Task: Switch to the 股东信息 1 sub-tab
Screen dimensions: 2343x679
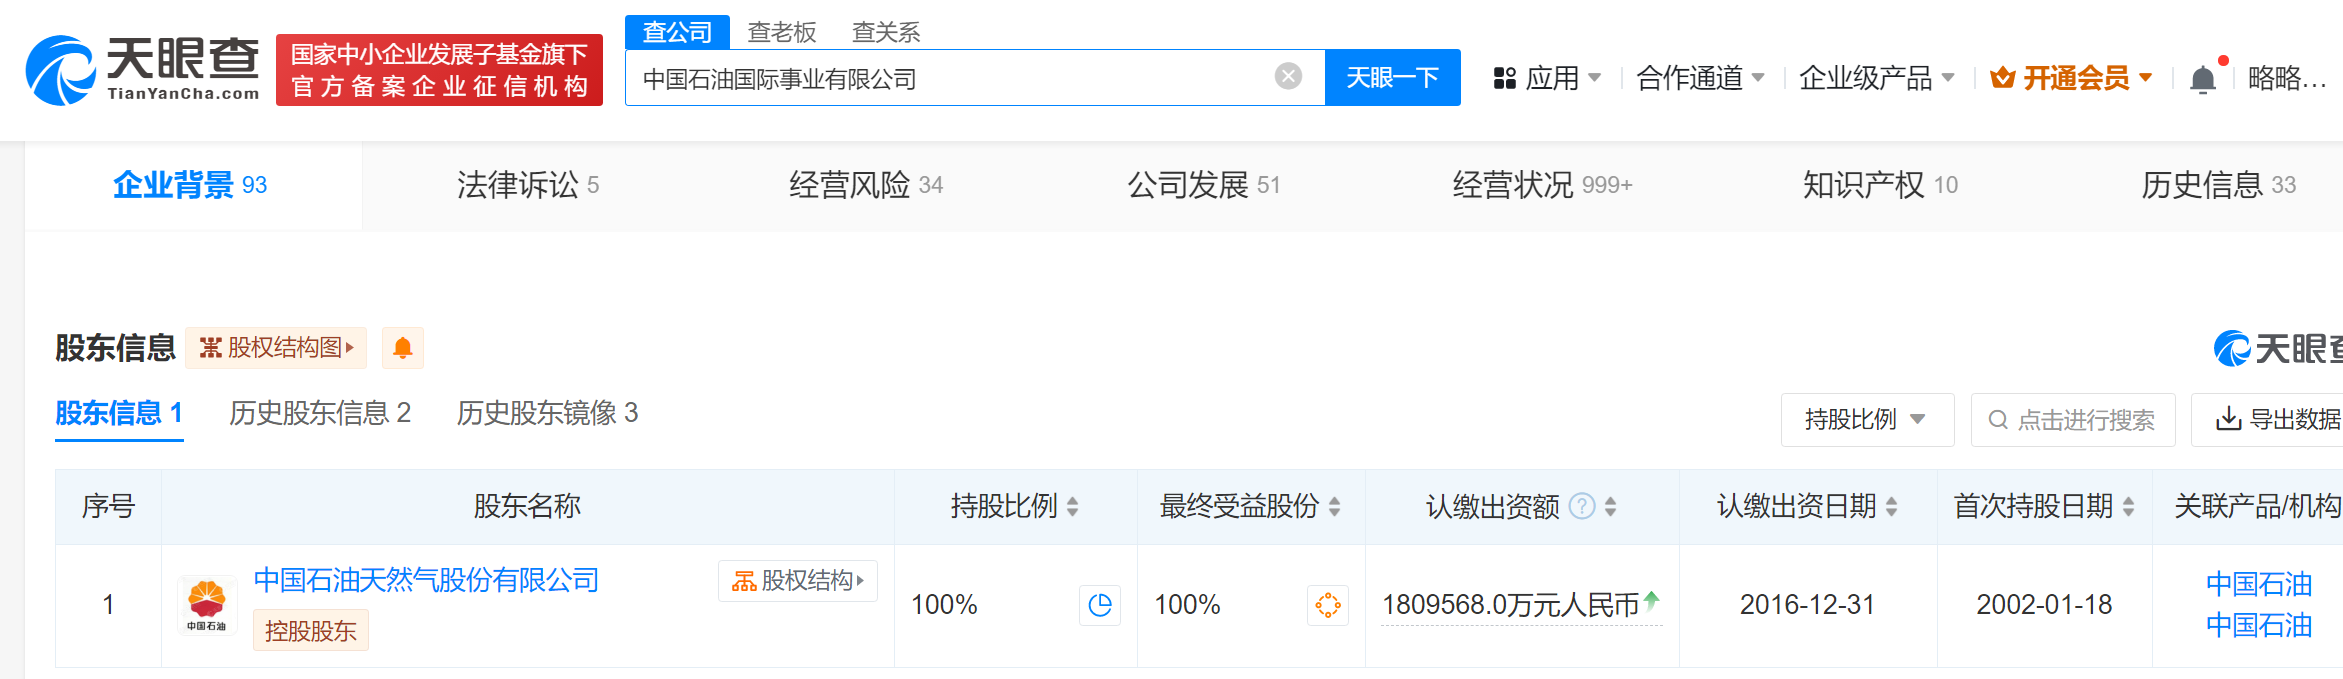Action: pyautogui.click(x=119, y=413)
